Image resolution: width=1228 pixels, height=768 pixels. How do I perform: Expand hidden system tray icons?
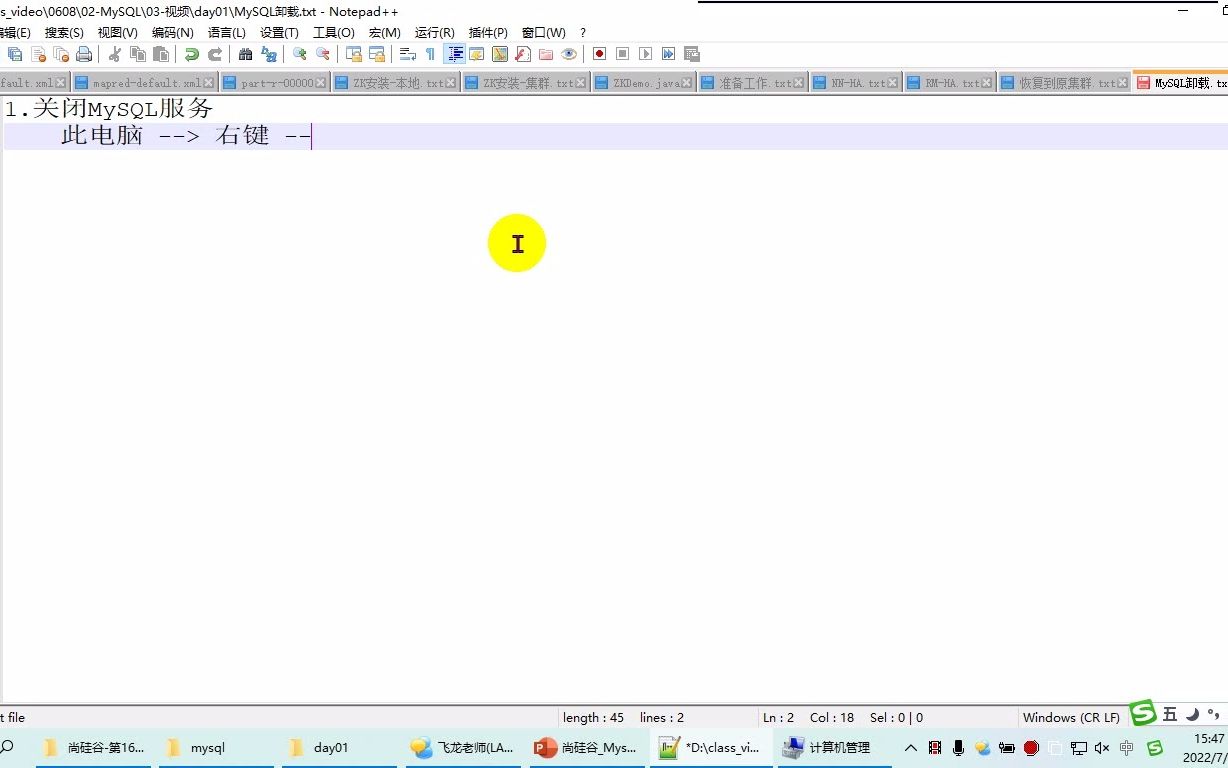click(910, 747)
